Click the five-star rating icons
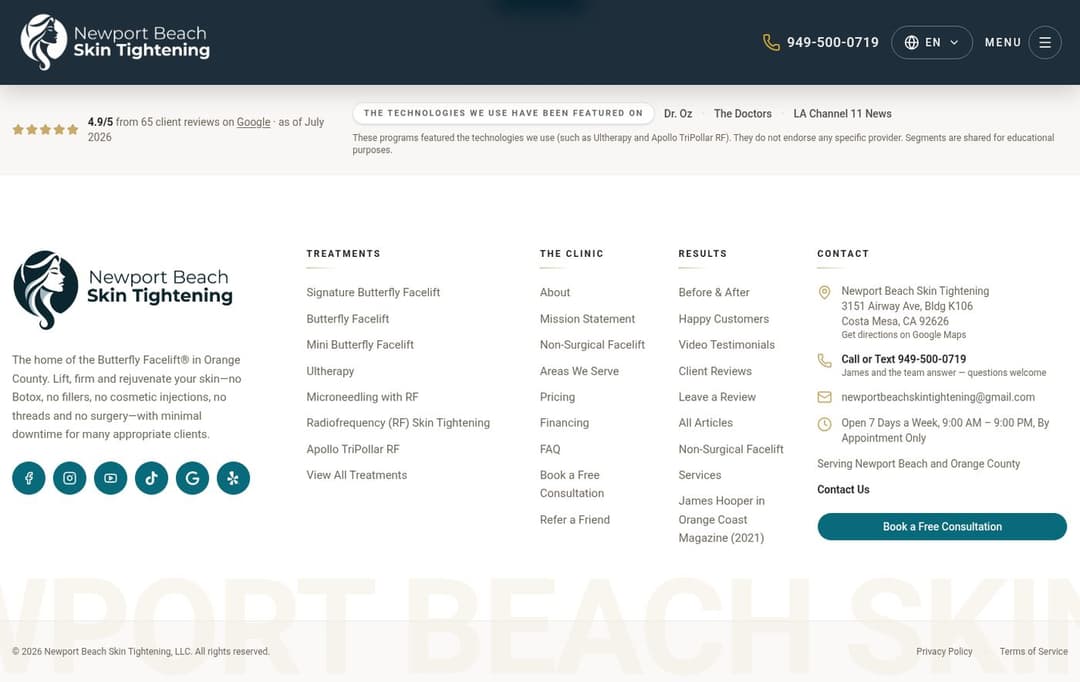The image size is (1080, 682). point(45,130)
